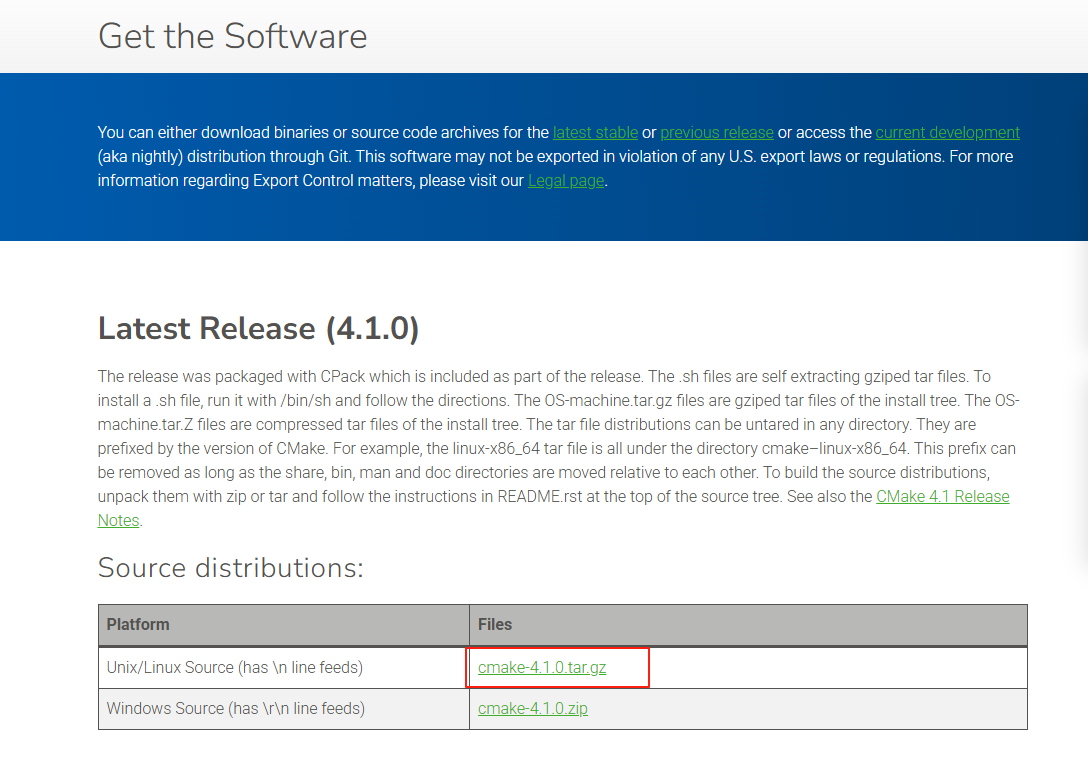Visit the Legal page link
Screen dimensions: 1088x762
point(565,181)
